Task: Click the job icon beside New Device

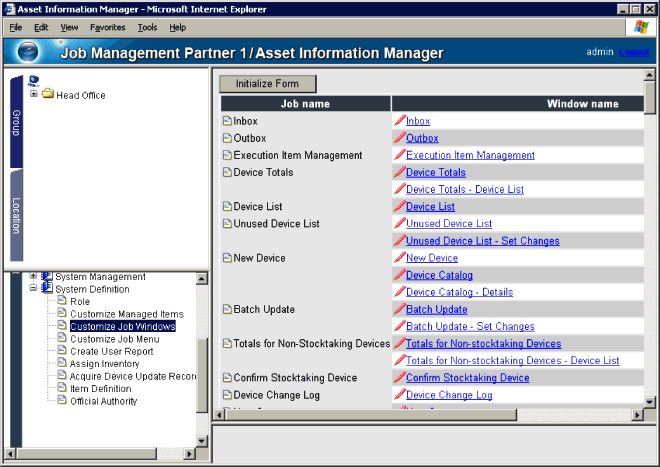Action: 227,259
